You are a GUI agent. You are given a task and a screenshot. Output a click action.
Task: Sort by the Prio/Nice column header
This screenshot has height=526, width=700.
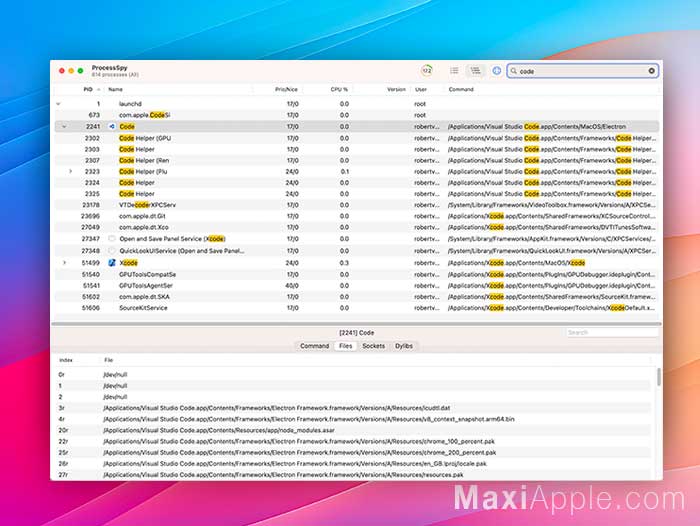[x=286, y=89]
